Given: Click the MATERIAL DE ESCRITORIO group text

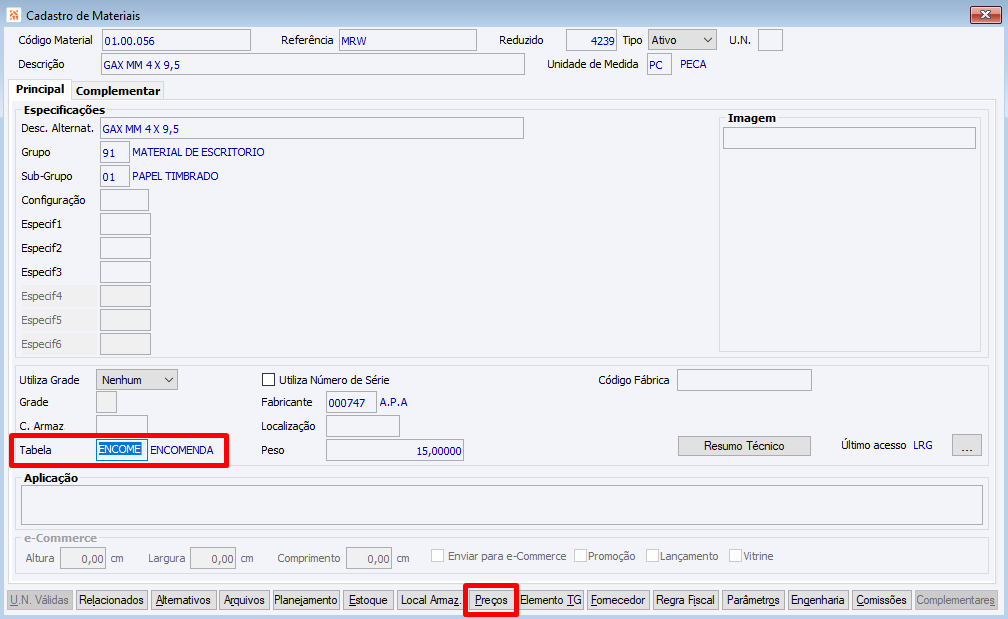Looking at the screenshot, I should (198, 152).
